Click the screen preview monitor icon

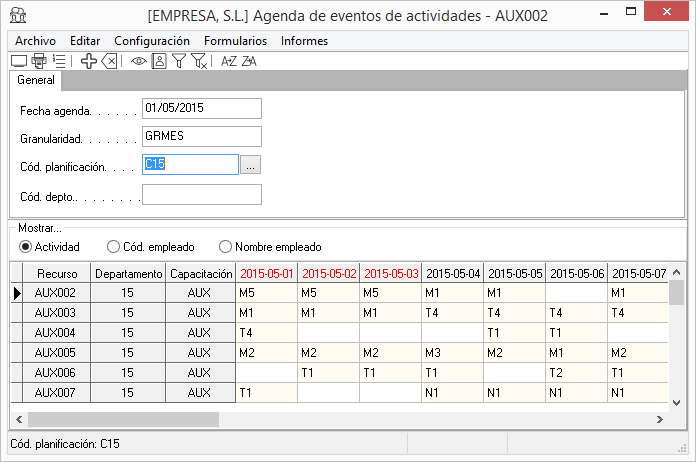19,61
